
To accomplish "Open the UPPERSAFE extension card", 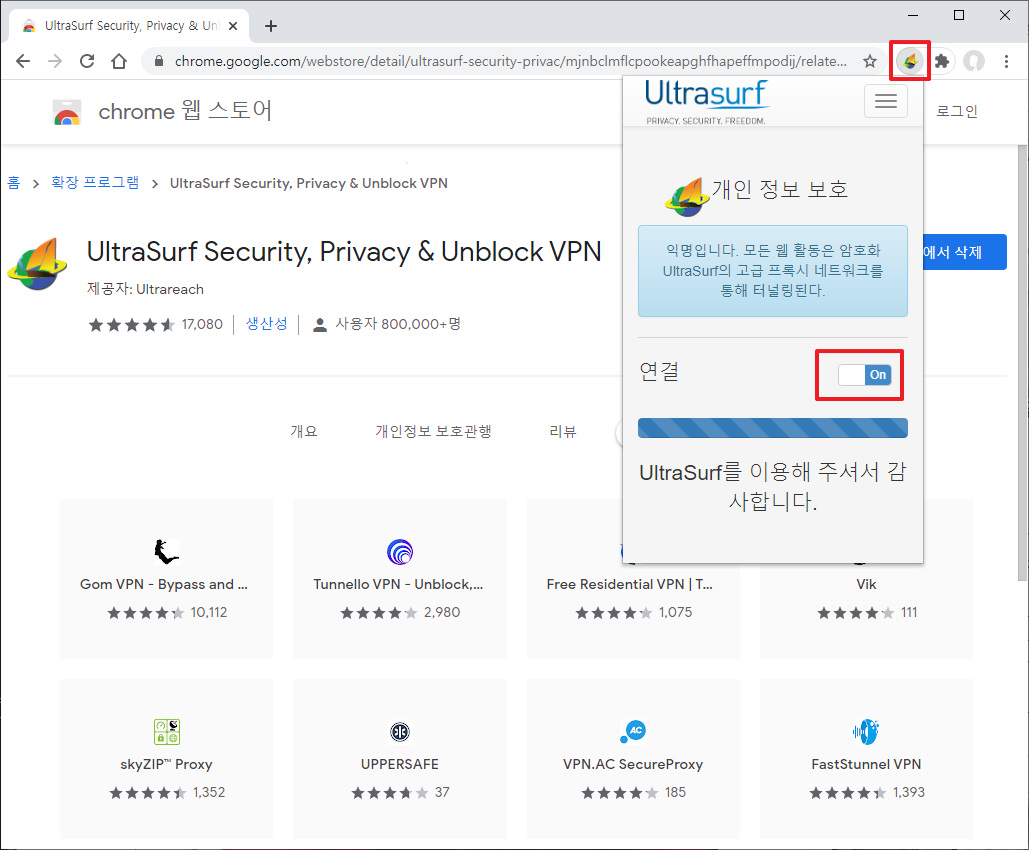I will 399,758.
